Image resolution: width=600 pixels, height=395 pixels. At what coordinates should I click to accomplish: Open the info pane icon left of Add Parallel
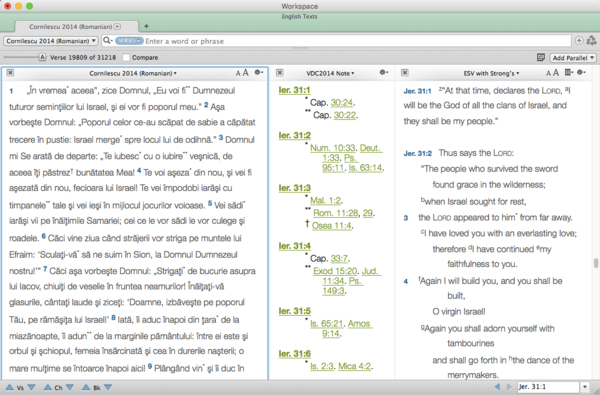point(541,57)
